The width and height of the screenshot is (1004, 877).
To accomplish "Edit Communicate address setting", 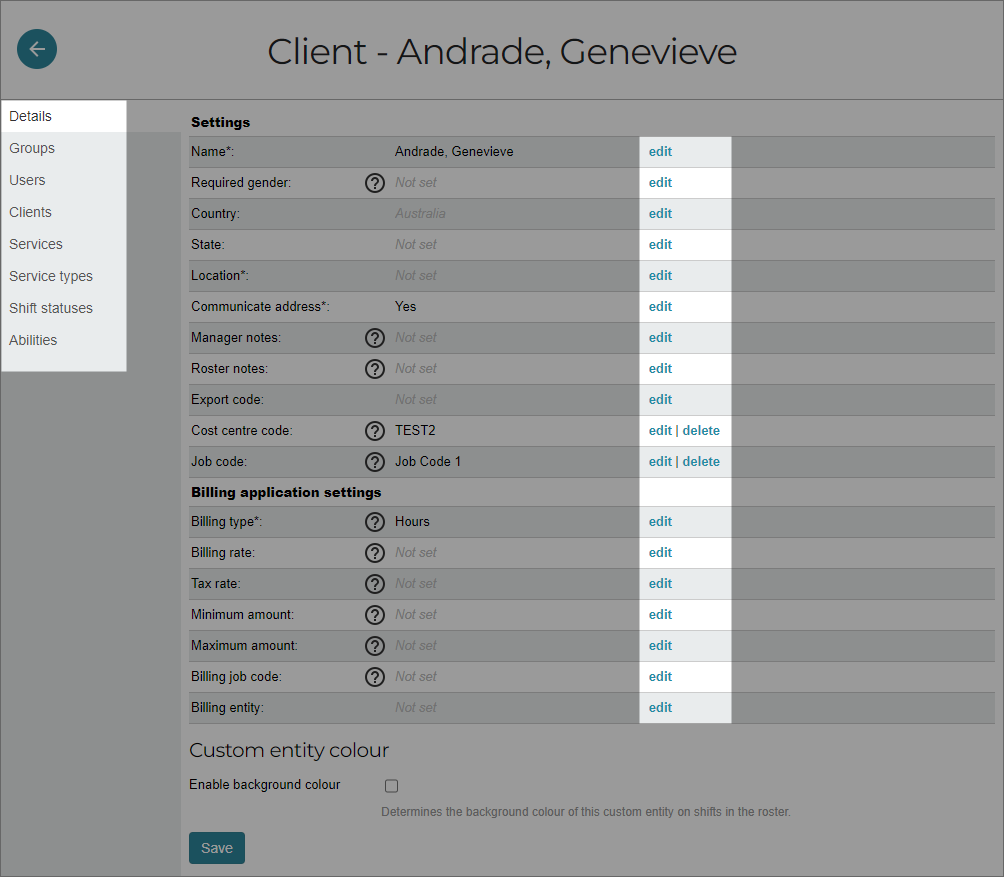I will pos(660,307).
